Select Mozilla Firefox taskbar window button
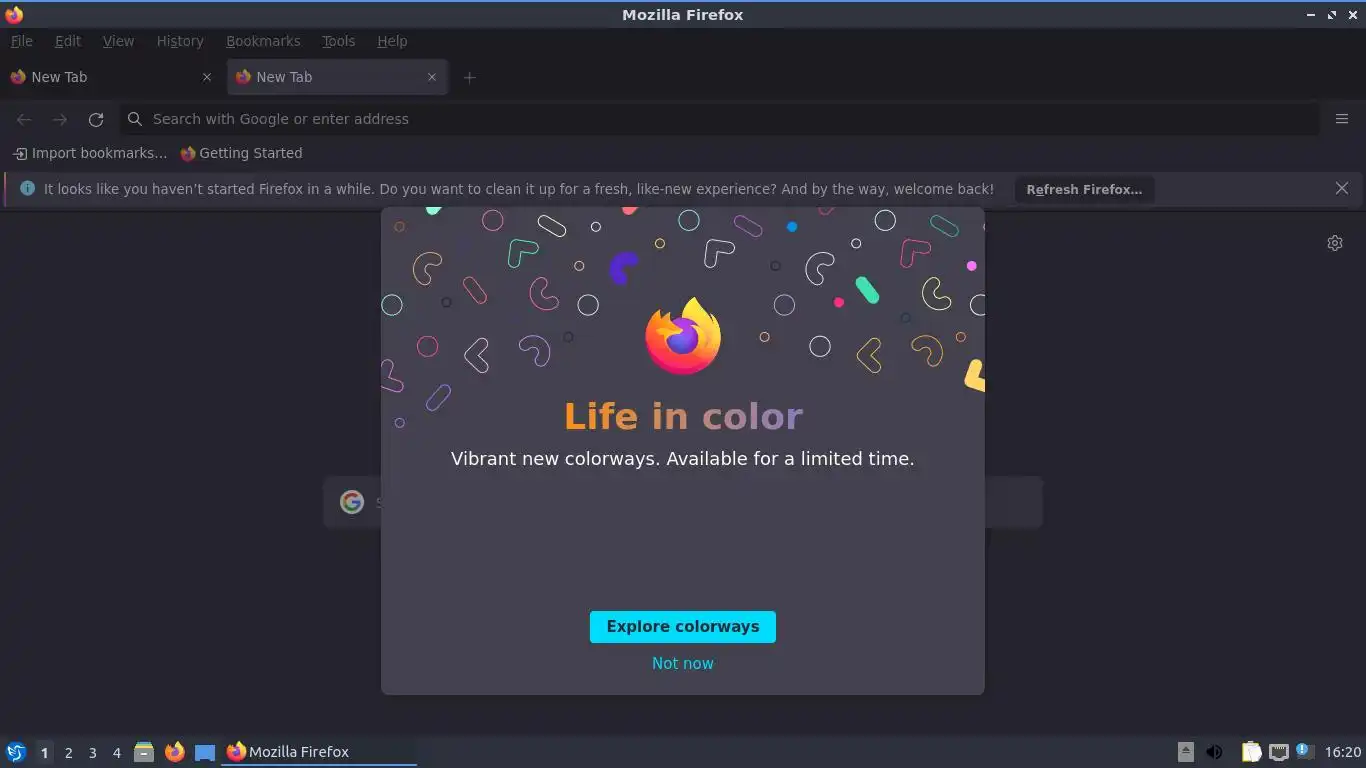The width and height of the screenshot is (1366, 768). [x=318, y=752]
